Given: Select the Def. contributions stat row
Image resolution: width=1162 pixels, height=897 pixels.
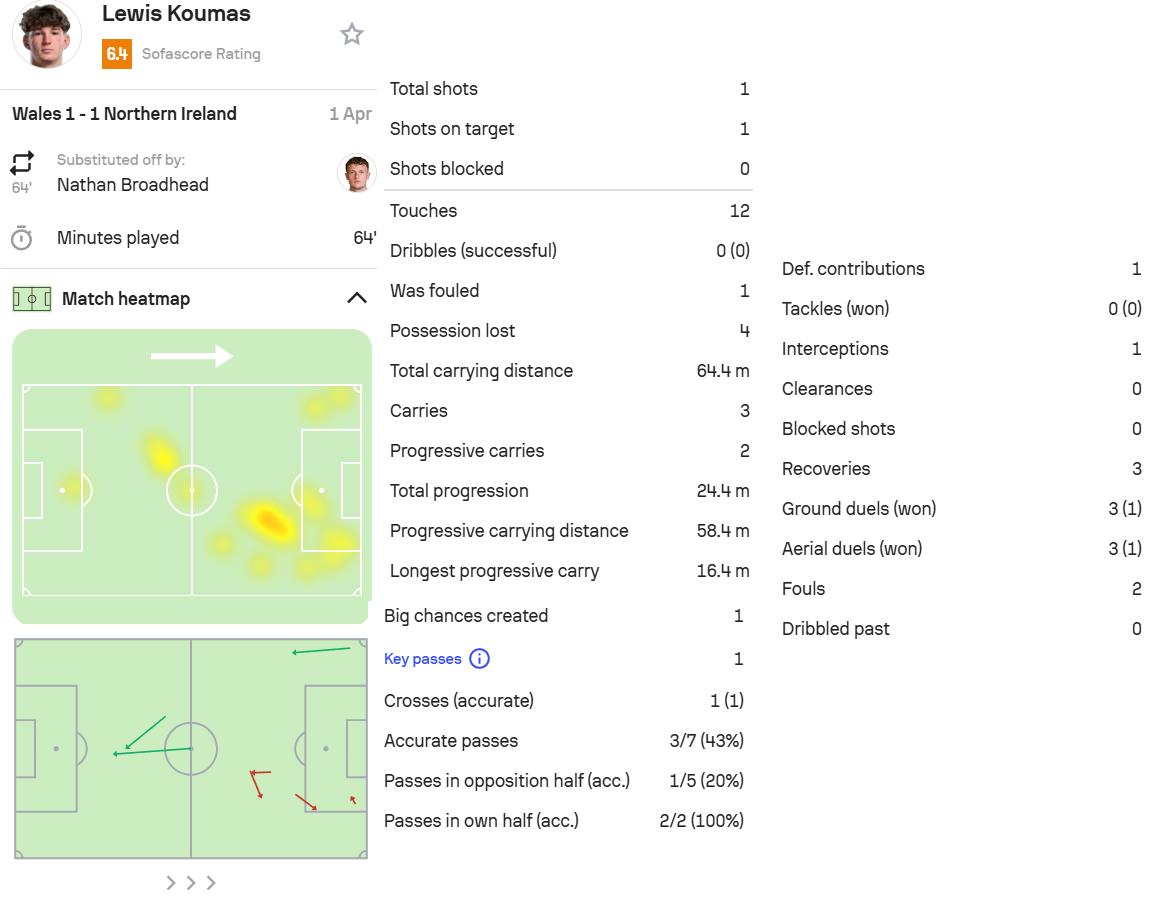Looking at the screenshot, I should (x=961, y=269).
